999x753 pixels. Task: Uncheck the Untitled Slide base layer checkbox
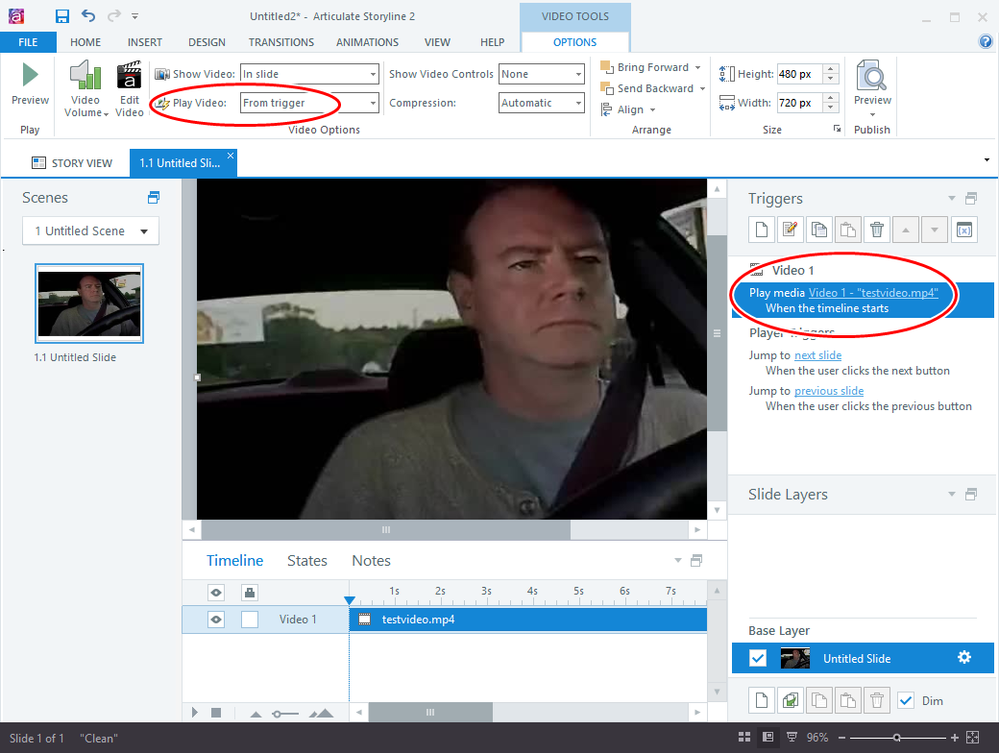coord(758,657)
